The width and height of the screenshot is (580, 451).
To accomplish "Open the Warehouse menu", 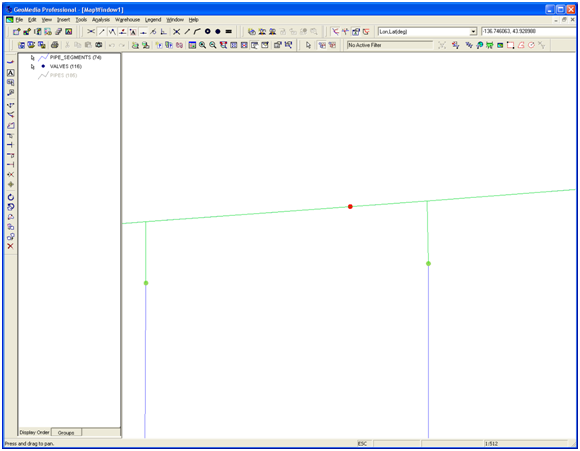I will pyautogui.click(x=127, y=20).
